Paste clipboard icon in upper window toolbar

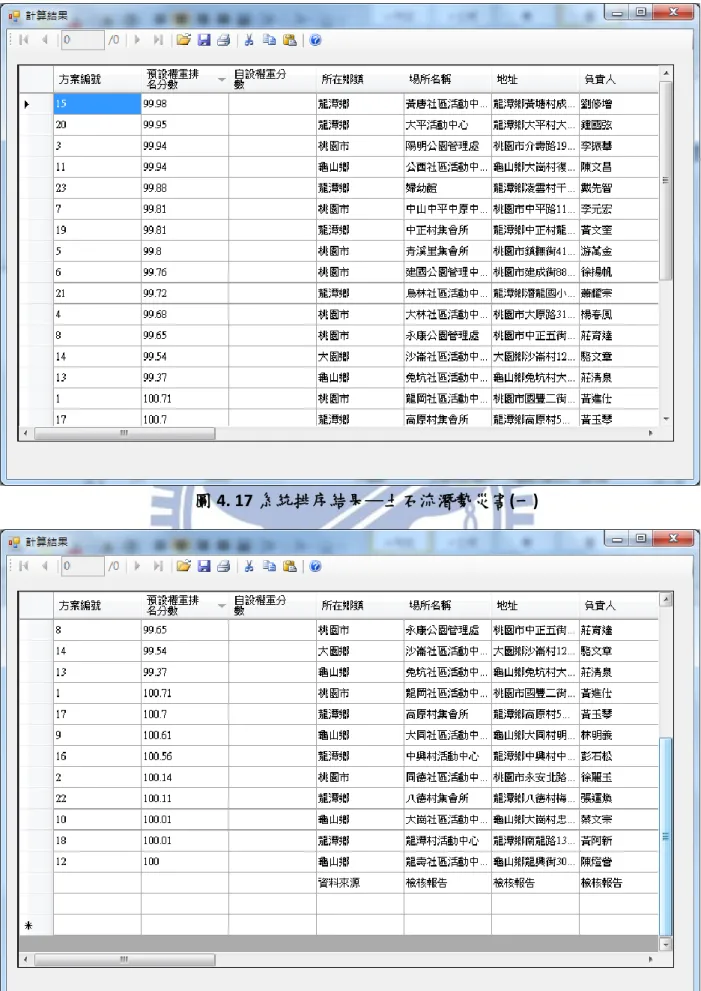click(290, 40)
